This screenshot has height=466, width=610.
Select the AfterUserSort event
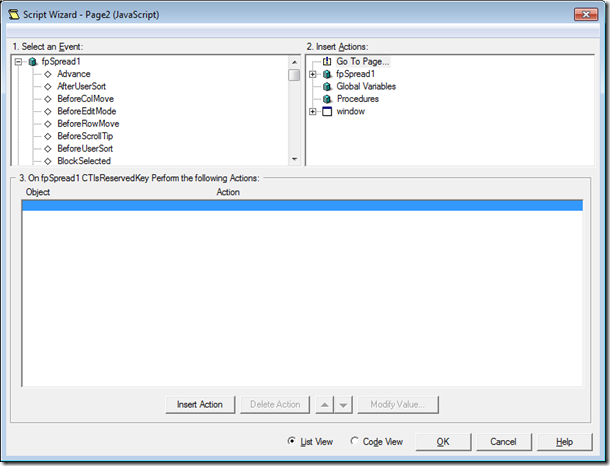[81, 86]
